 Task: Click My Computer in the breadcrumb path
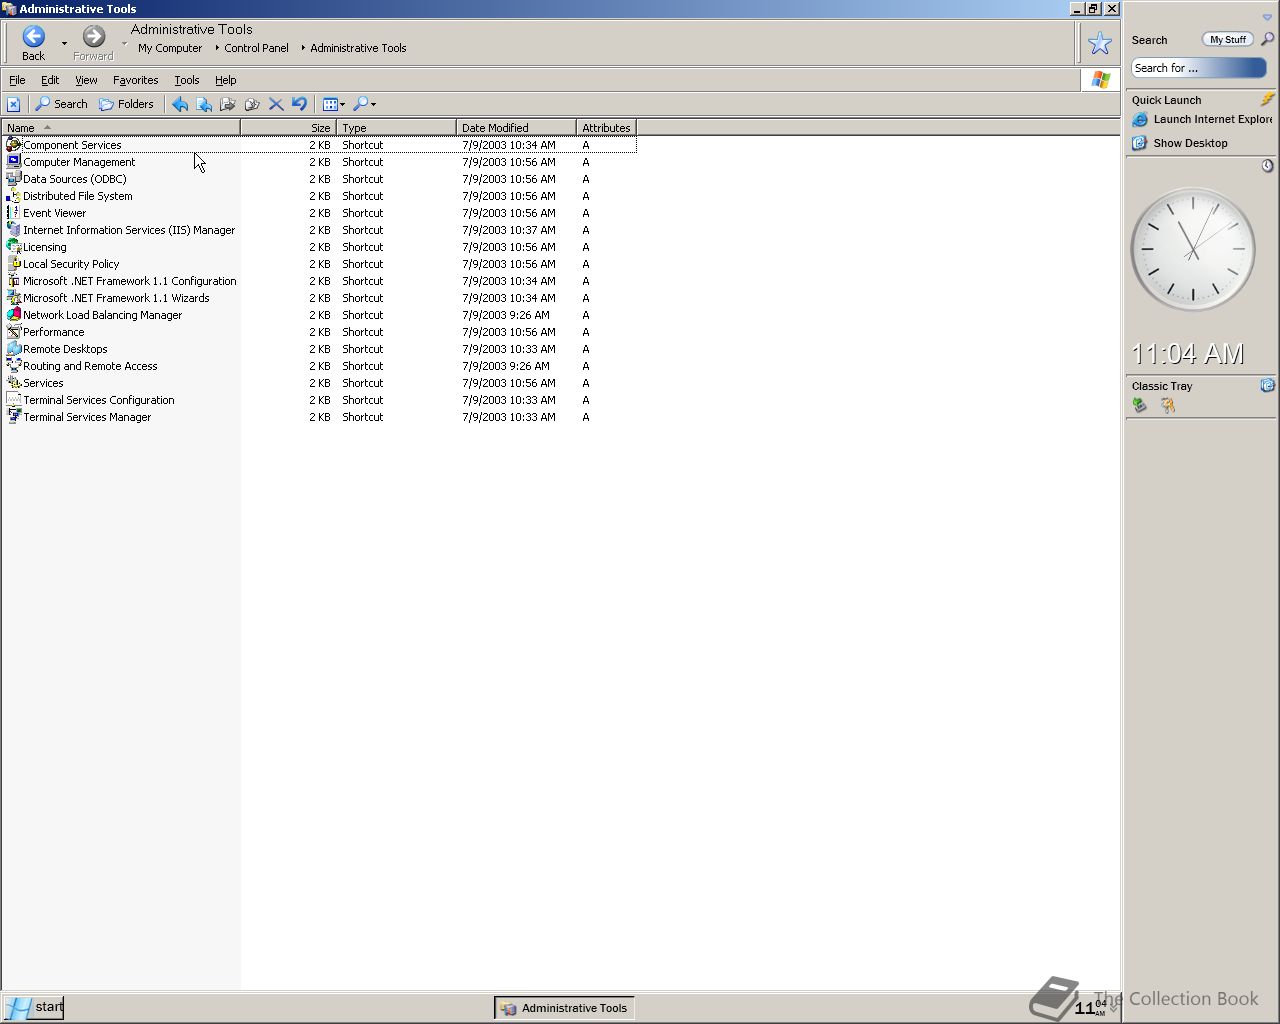point(170,48)
